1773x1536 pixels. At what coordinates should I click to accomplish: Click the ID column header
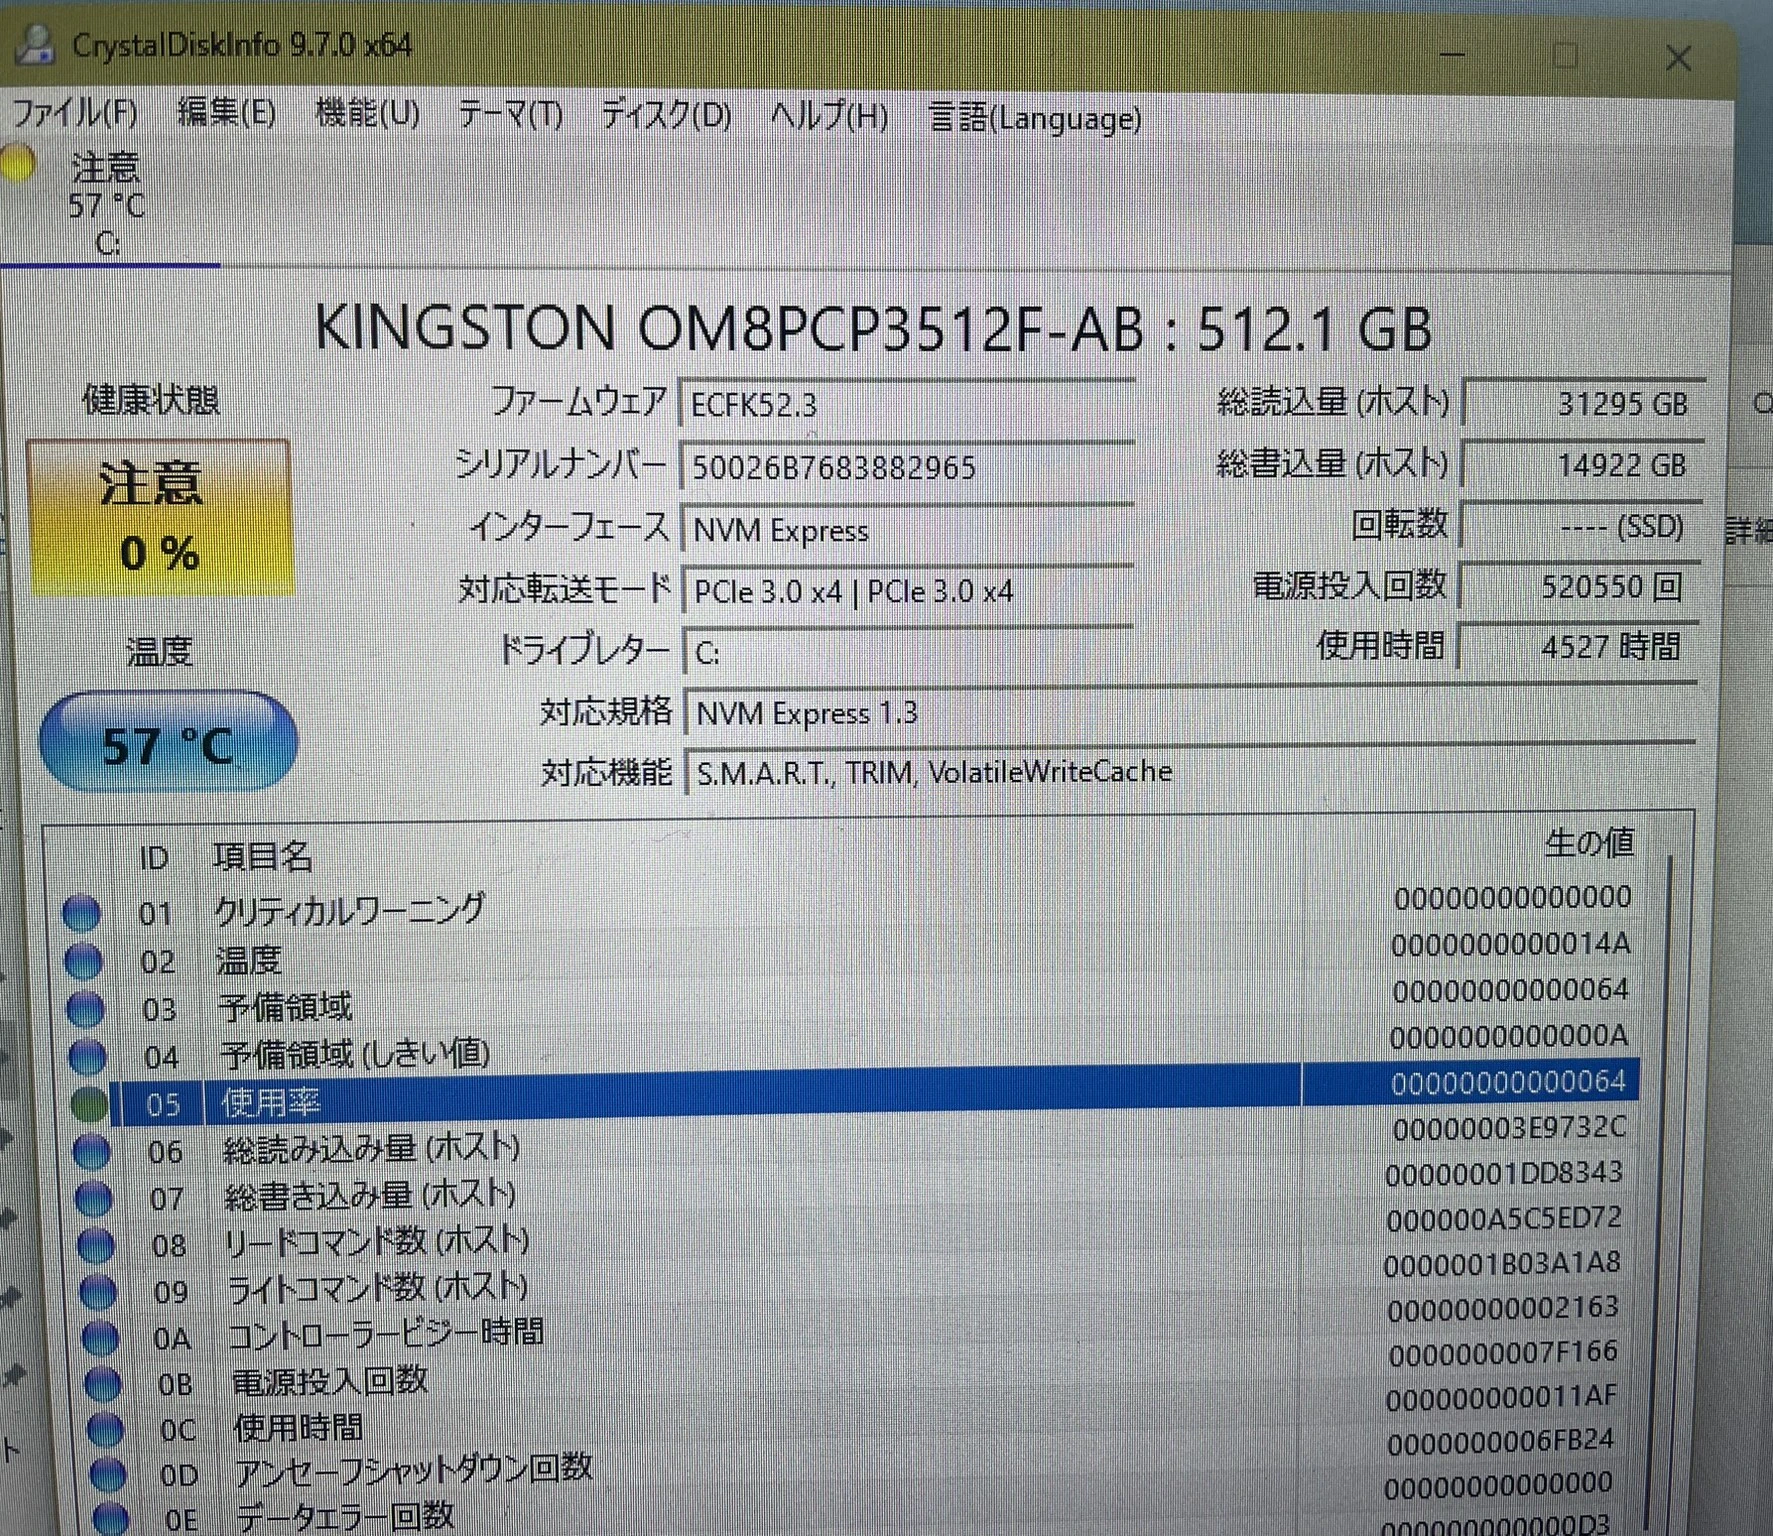[x=153, y=858]
